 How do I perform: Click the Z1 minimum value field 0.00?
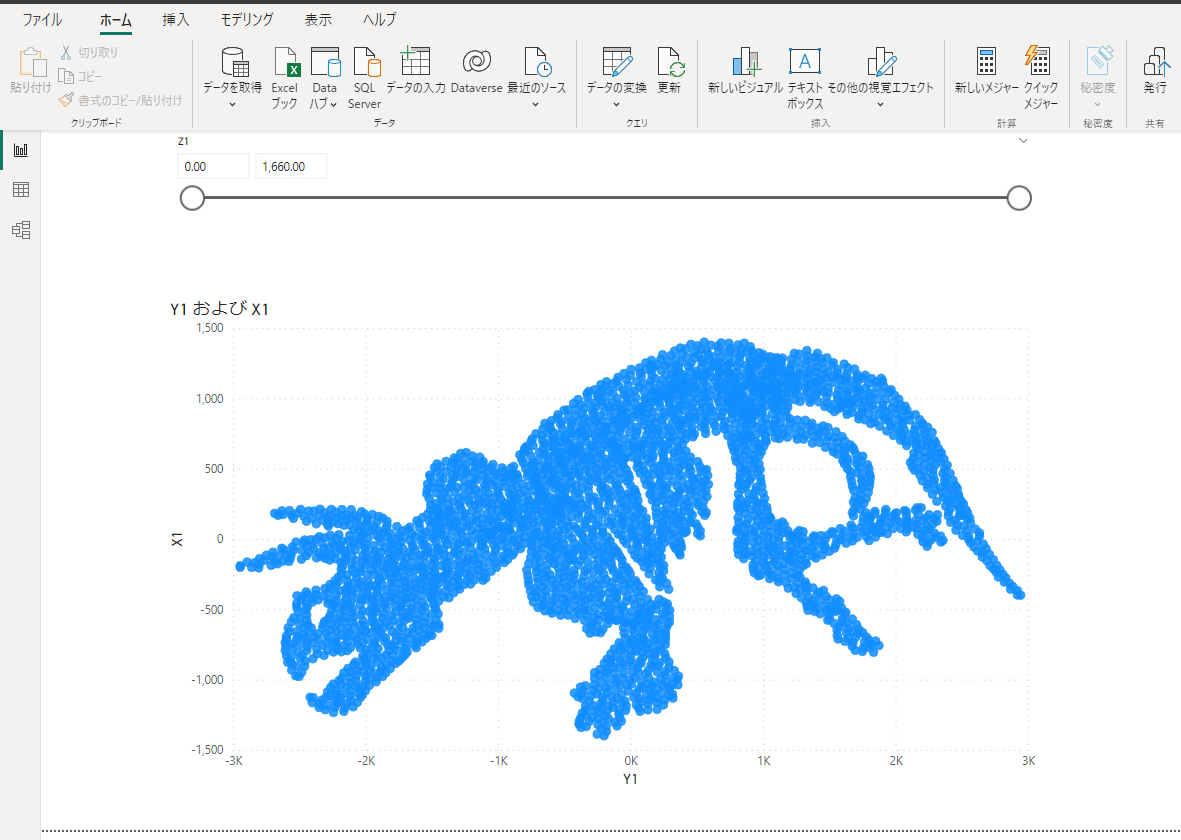[213, 166]
